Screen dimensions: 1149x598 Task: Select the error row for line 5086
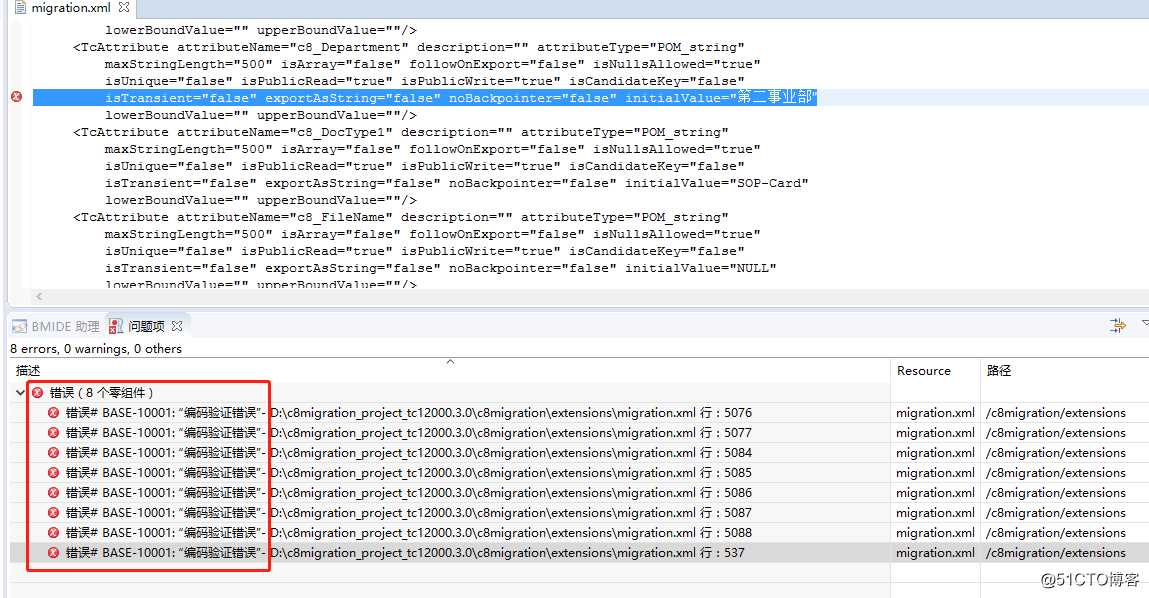coord(579,492)
